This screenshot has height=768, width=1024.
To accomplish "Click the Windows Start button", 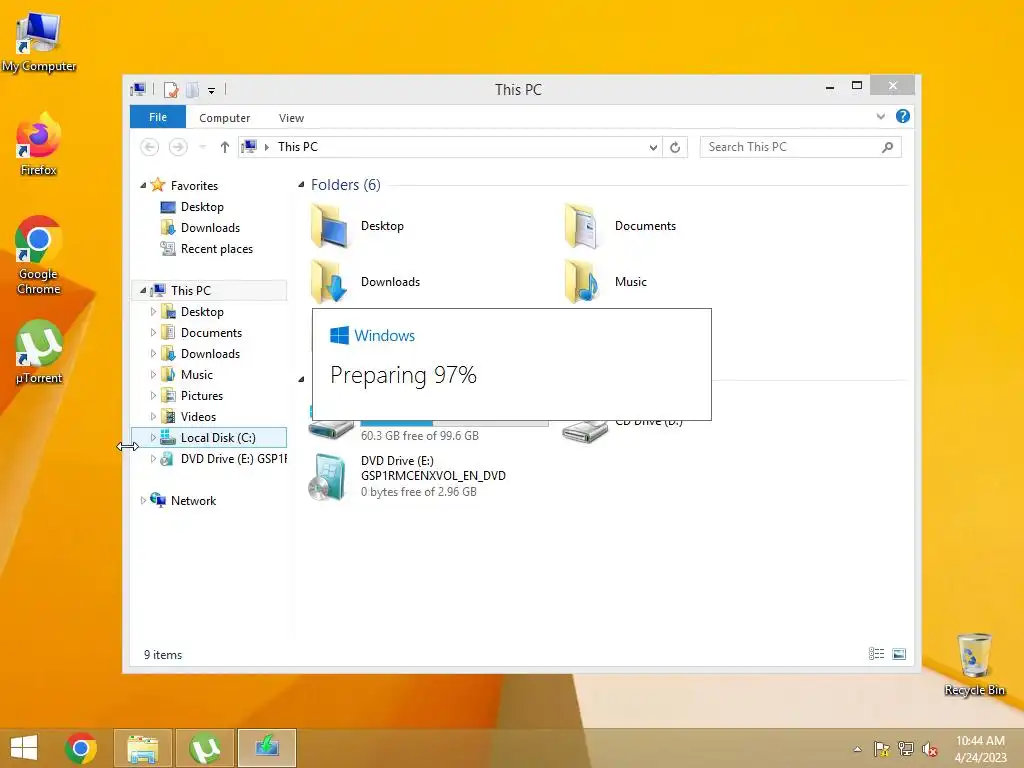I will pos(24,748).
